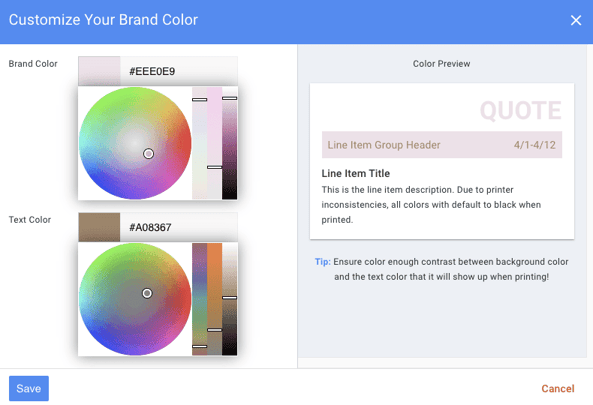Viewport: 593px width, 405px height.
Task: Click the Brand Color wheel picker handle
Action: pos(148,154)
